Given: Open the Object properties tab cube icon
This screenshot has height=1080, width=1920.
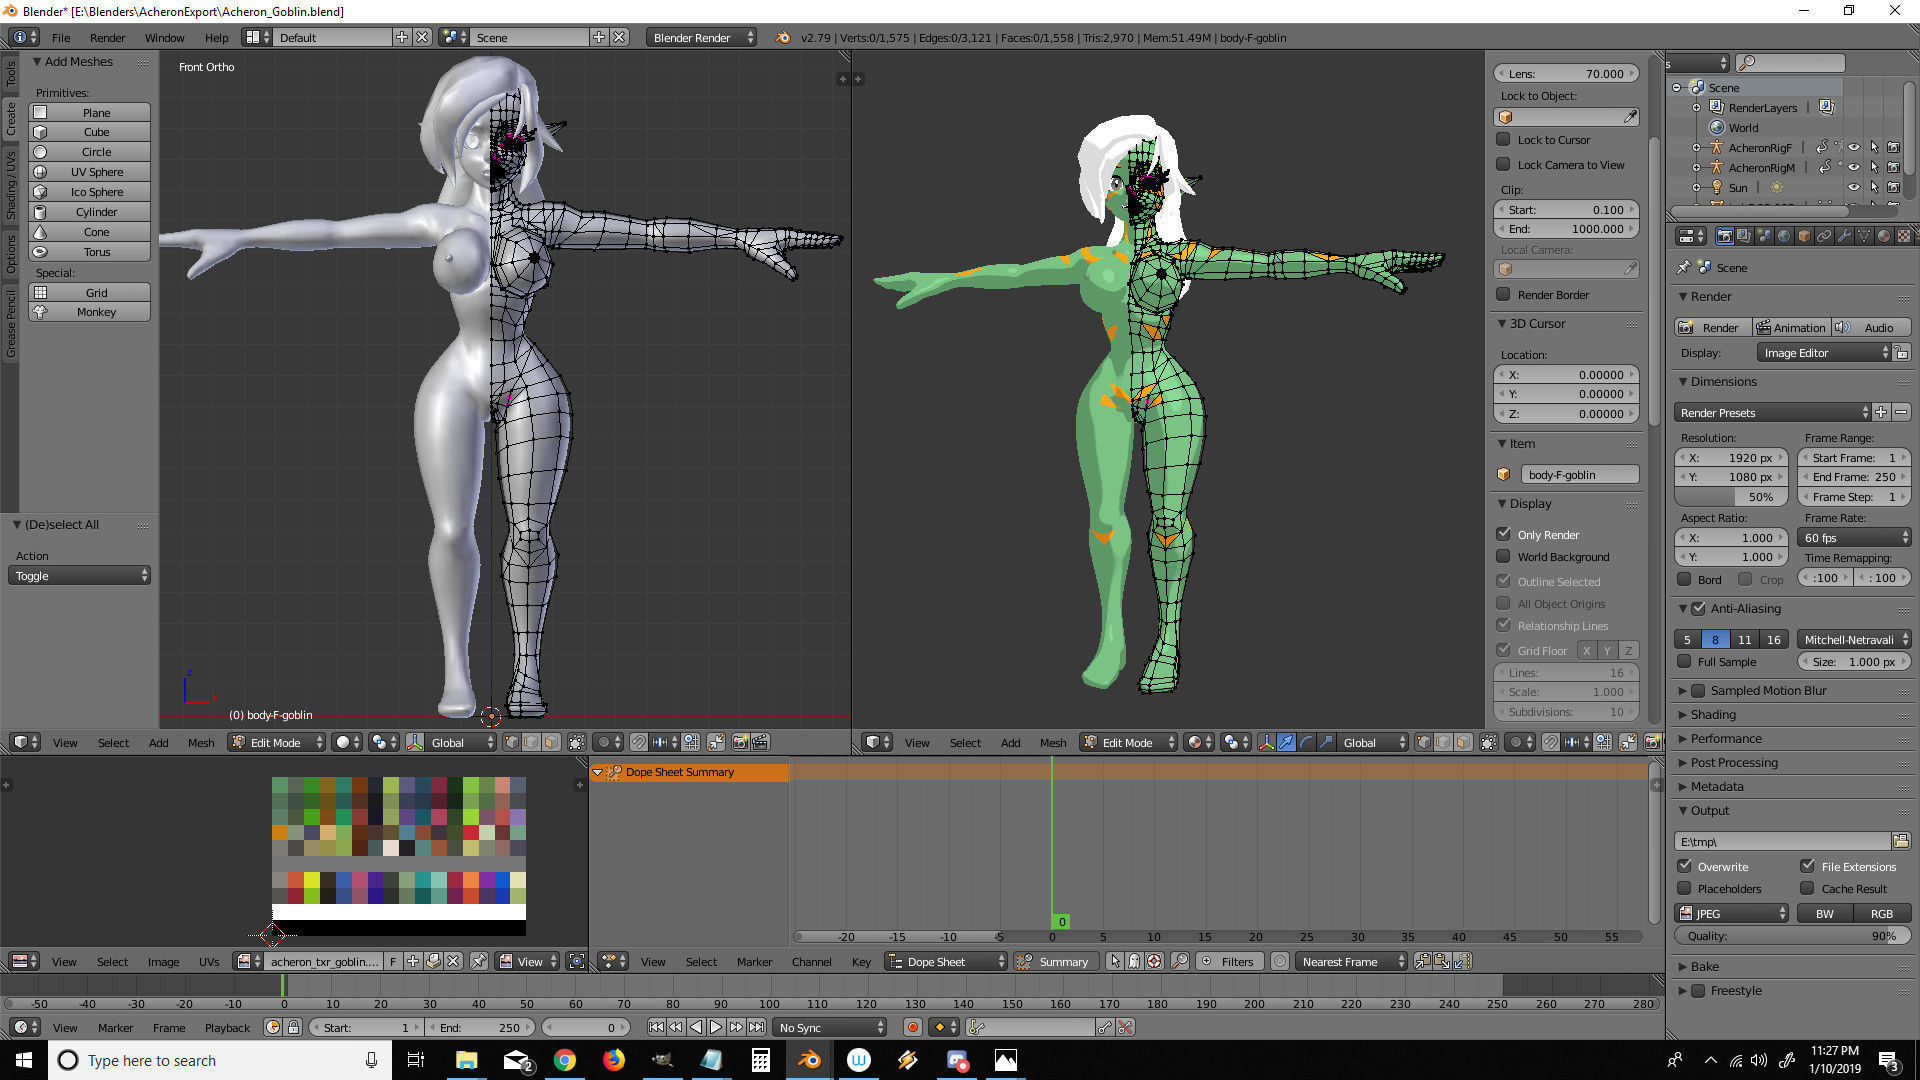Looking at the screenshot, I should (1804, 236).
